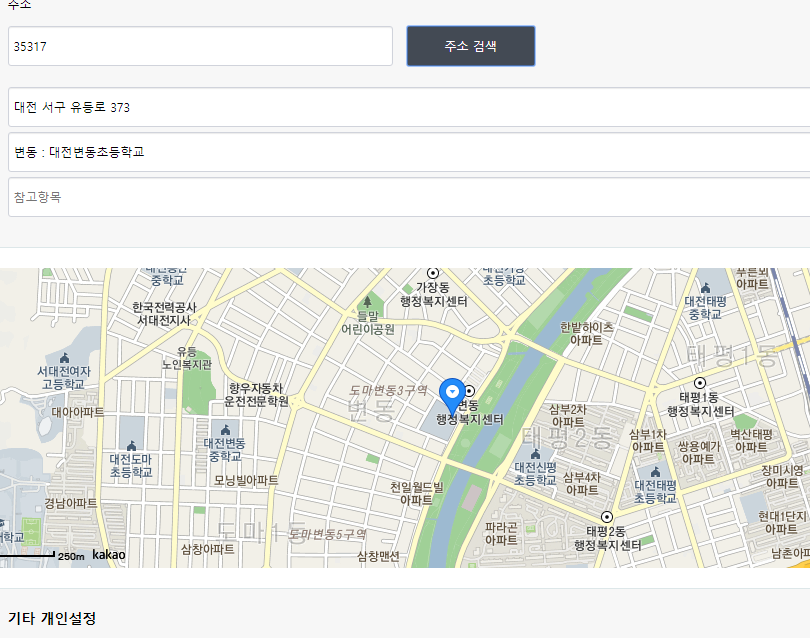Click the 태평2동 행정복지센터 map icon
This screenshot has height=638, width=810.
(x=606, y=517)
